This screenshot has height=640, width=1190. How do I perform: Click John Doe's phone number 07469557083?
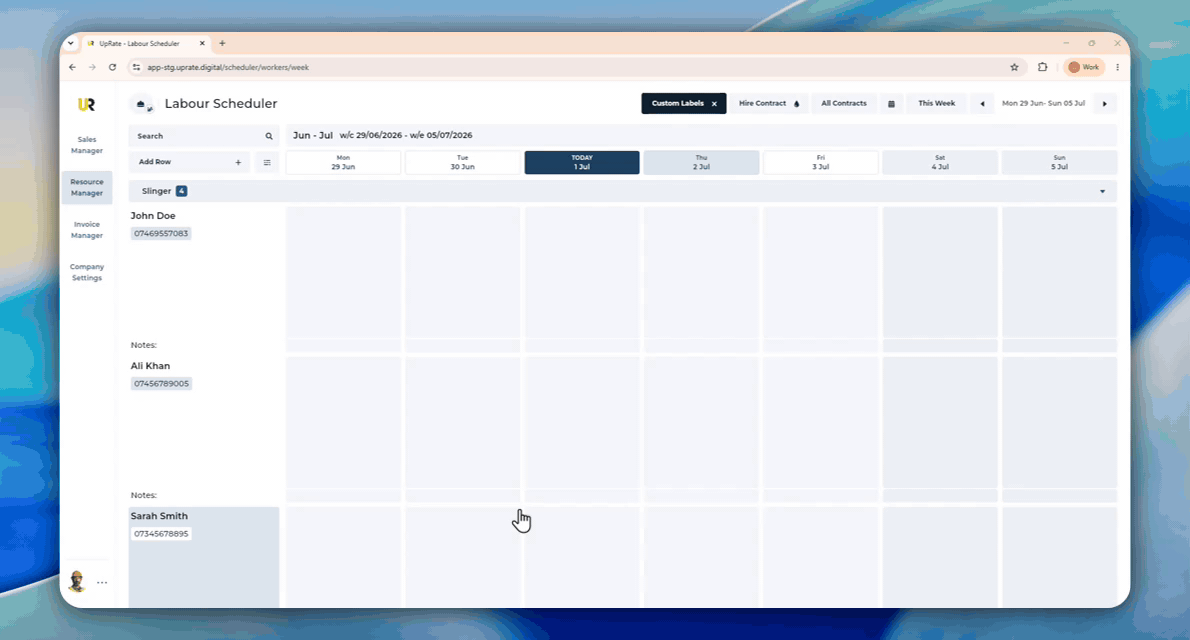[161, 233]
